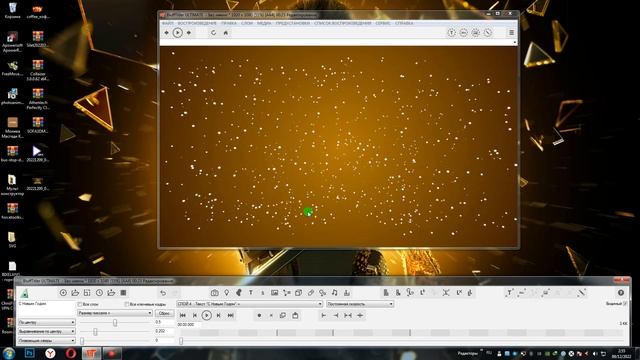
Task: Open the СЛОИ menu
Action: [x=247, y=23]
